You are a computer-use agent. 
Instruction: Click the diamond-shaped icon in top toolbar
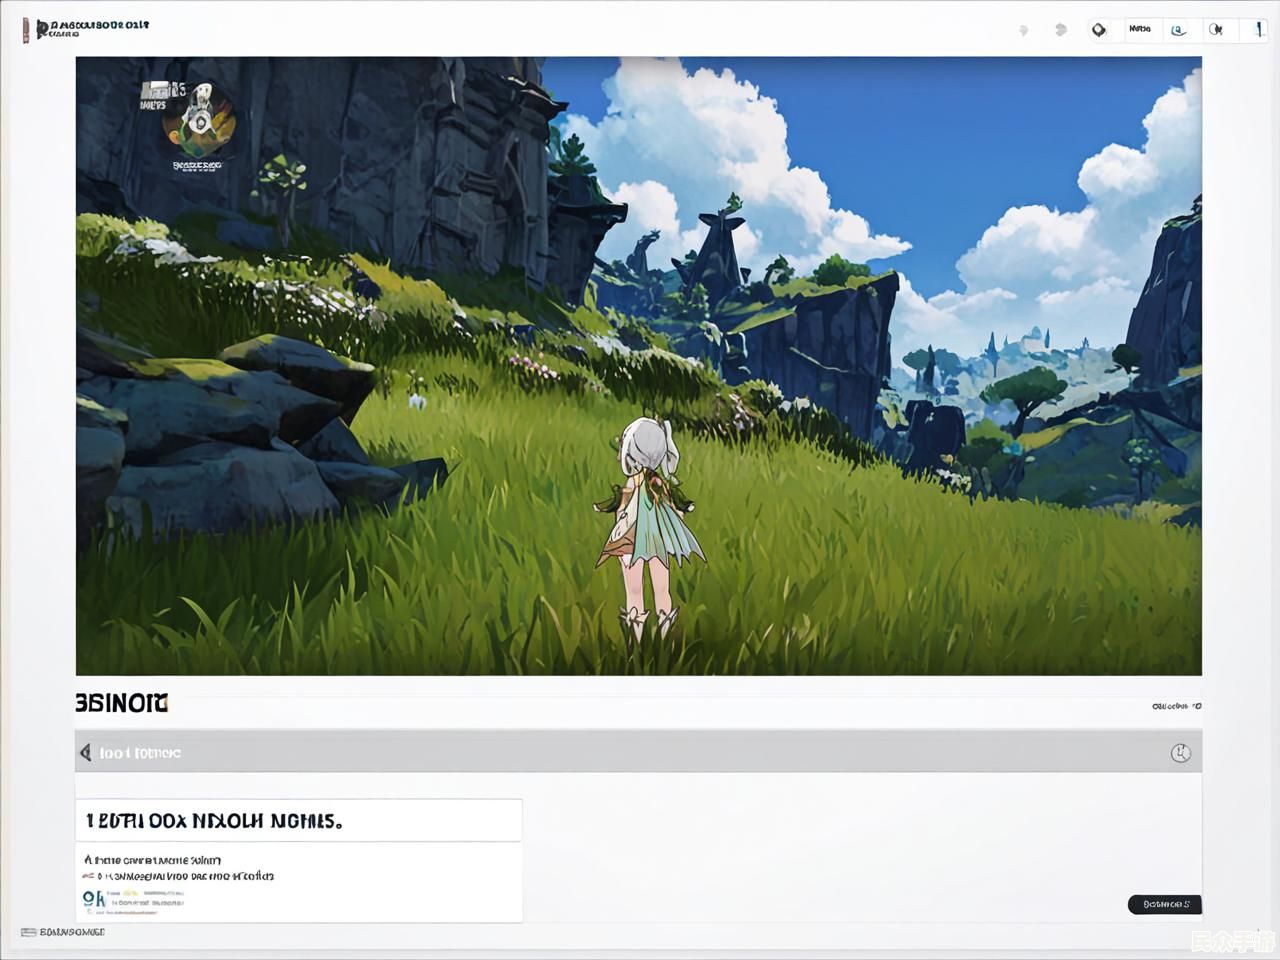[1099, 30]
